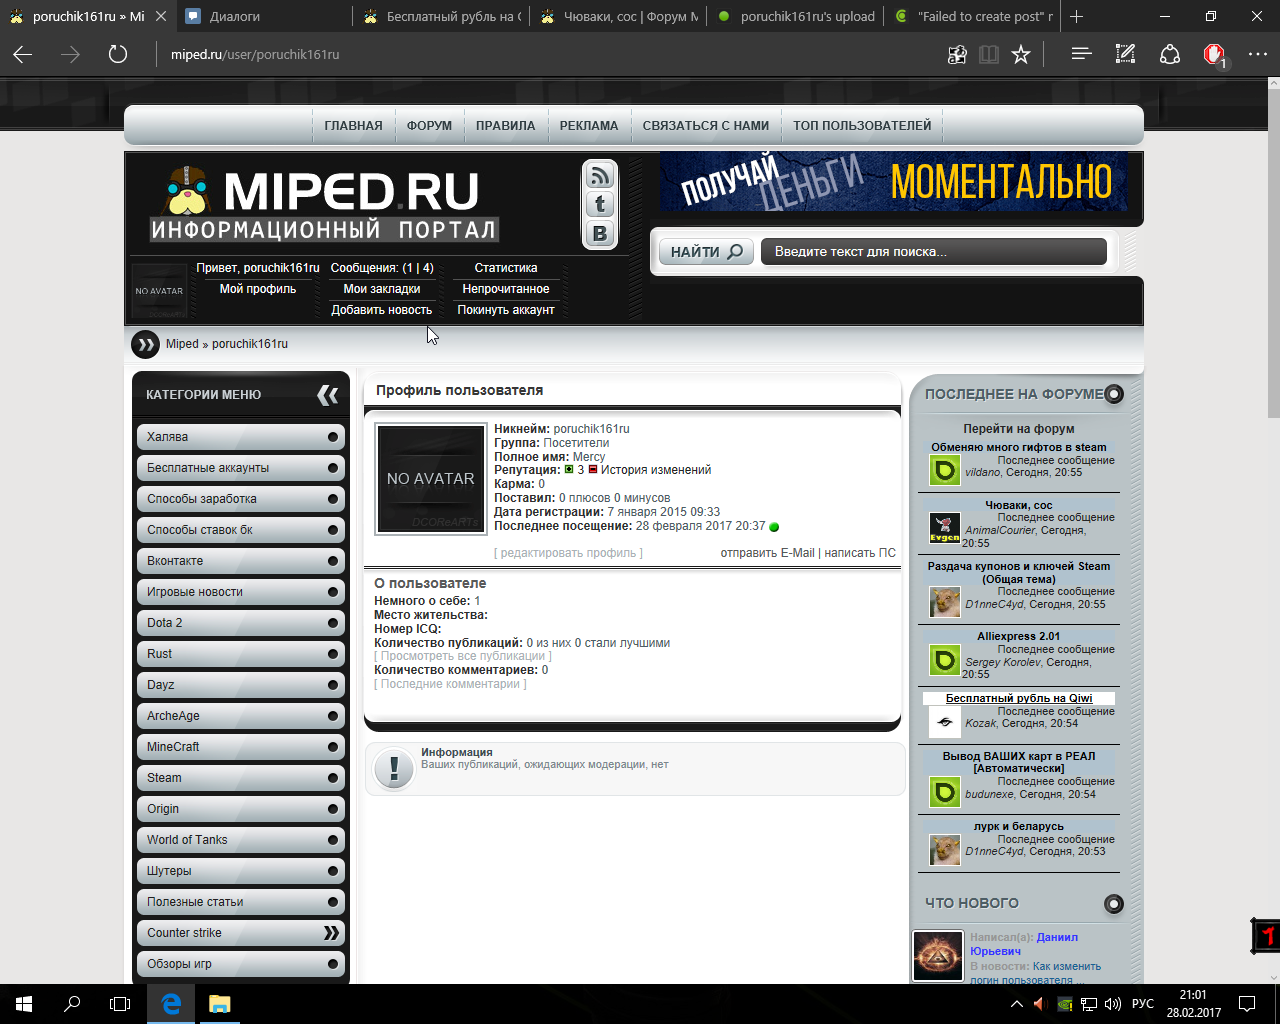Open the Халява category
Image resolution: width=1280 pixels, height=1024 pixels.
[240, 437]
